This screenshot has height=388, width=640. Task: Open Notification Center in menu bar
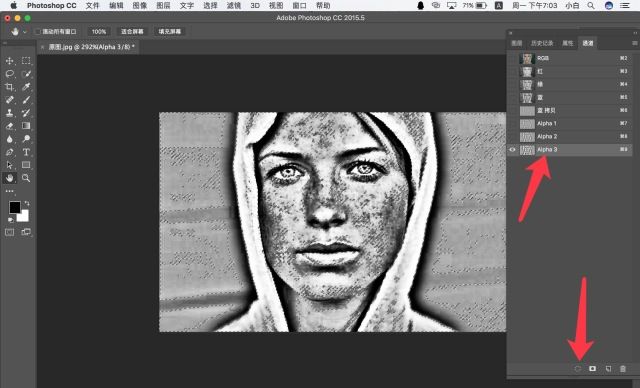[x=624, y=6]
